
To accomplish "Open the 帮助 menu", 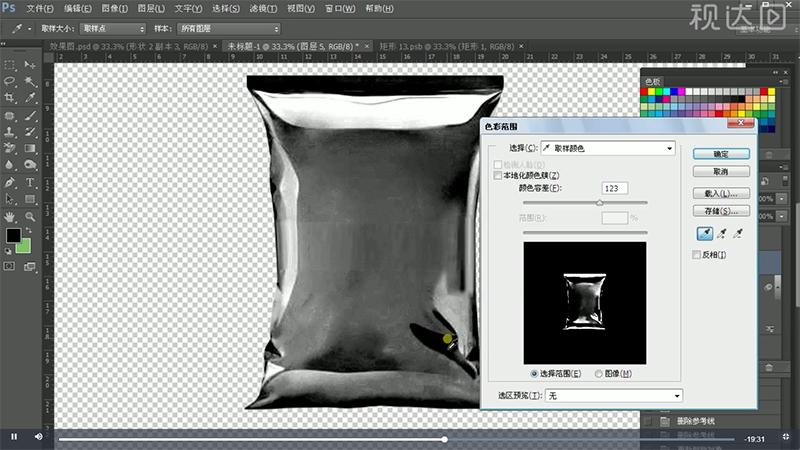I will (x=379, y=9).
